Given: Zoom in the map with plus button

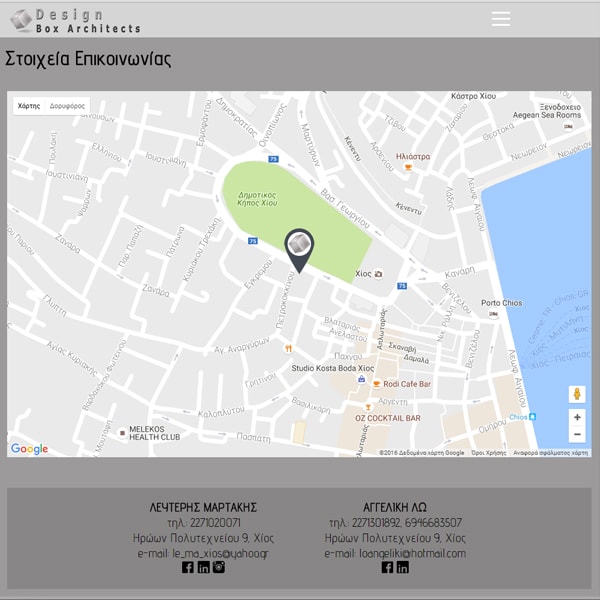Looking at the screenshot, I should [577, 417].
